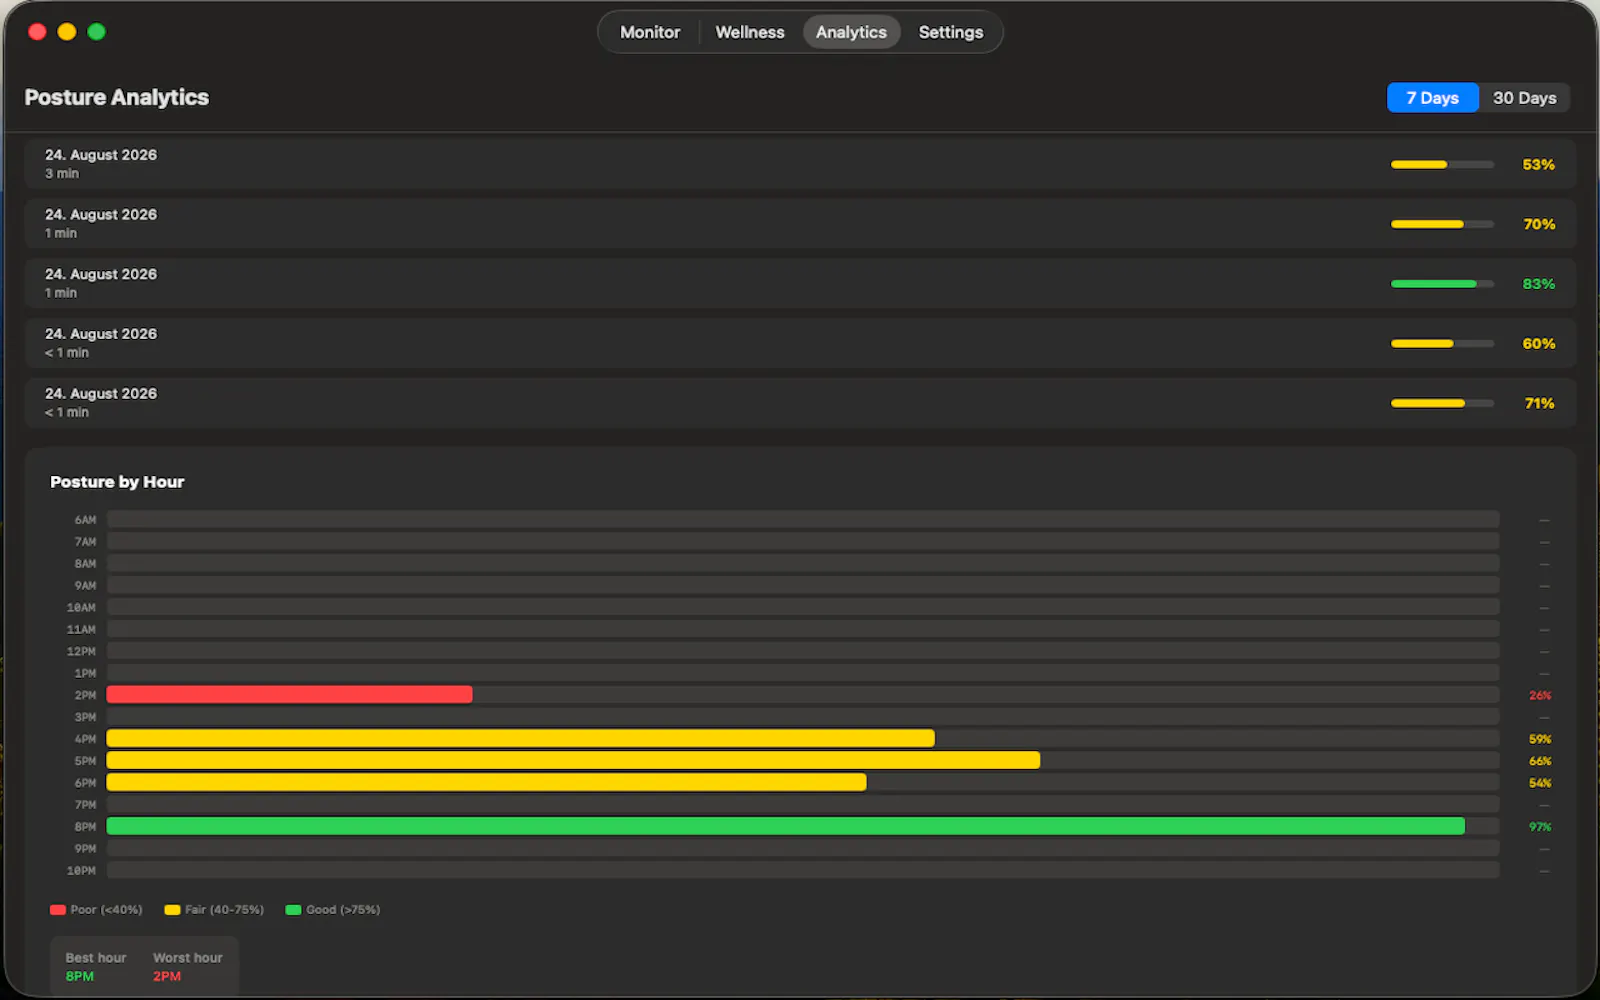Select the 7 Days range
Viewport: 1600px width, 1000px height.
1432,98
